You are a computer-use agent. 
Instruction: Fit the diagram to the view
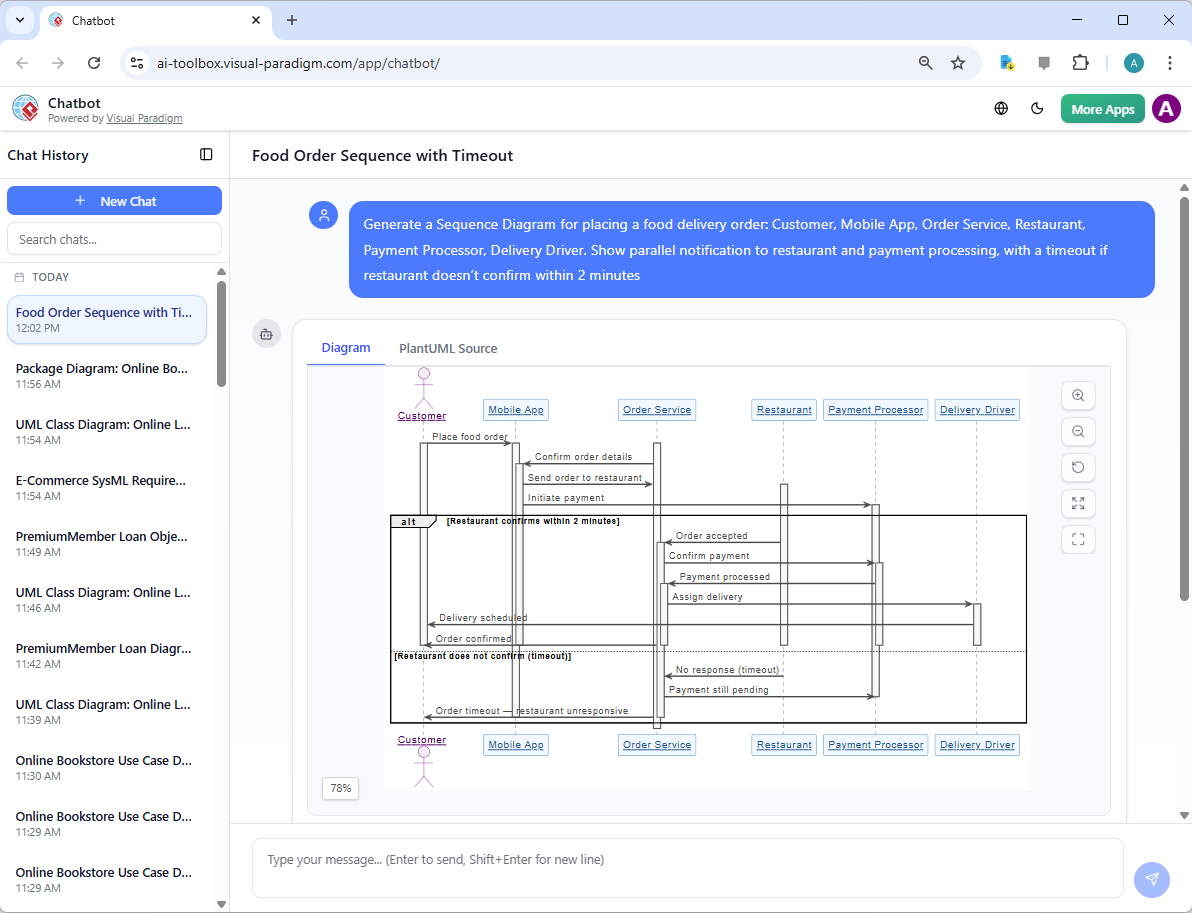click(1078, 503)
